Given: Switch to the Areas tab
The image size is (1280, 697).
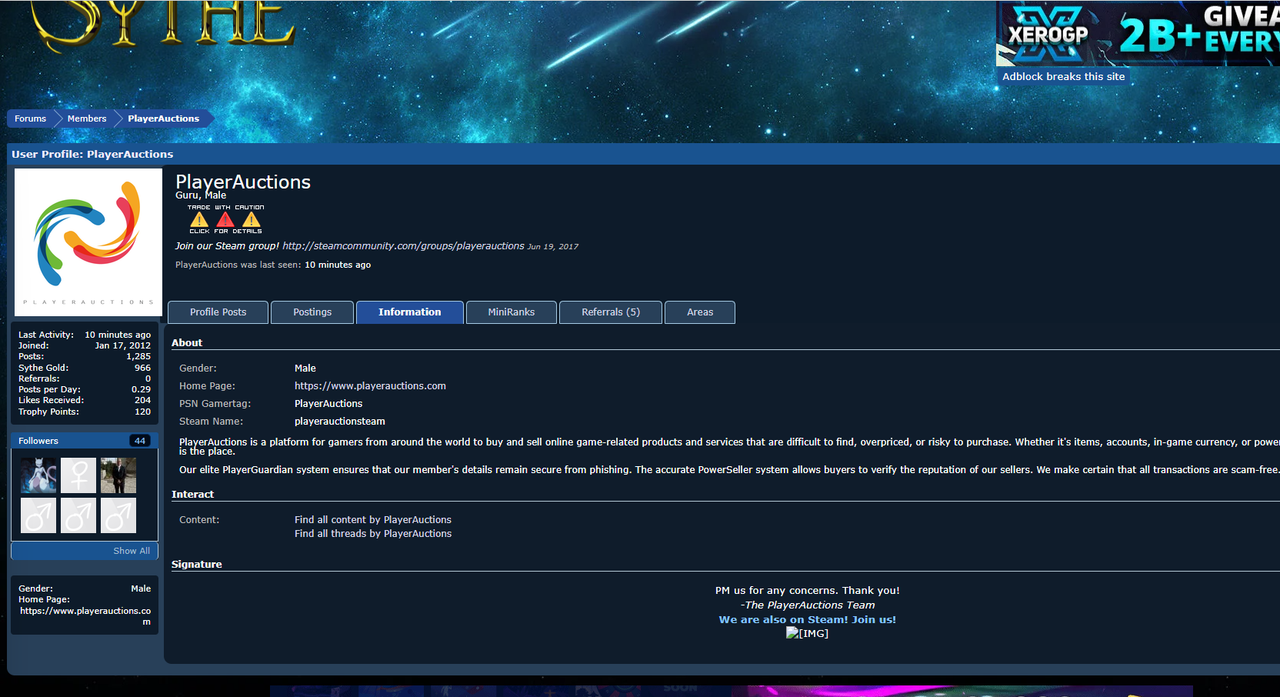Looking at the screenshot, I should point(700,312).
